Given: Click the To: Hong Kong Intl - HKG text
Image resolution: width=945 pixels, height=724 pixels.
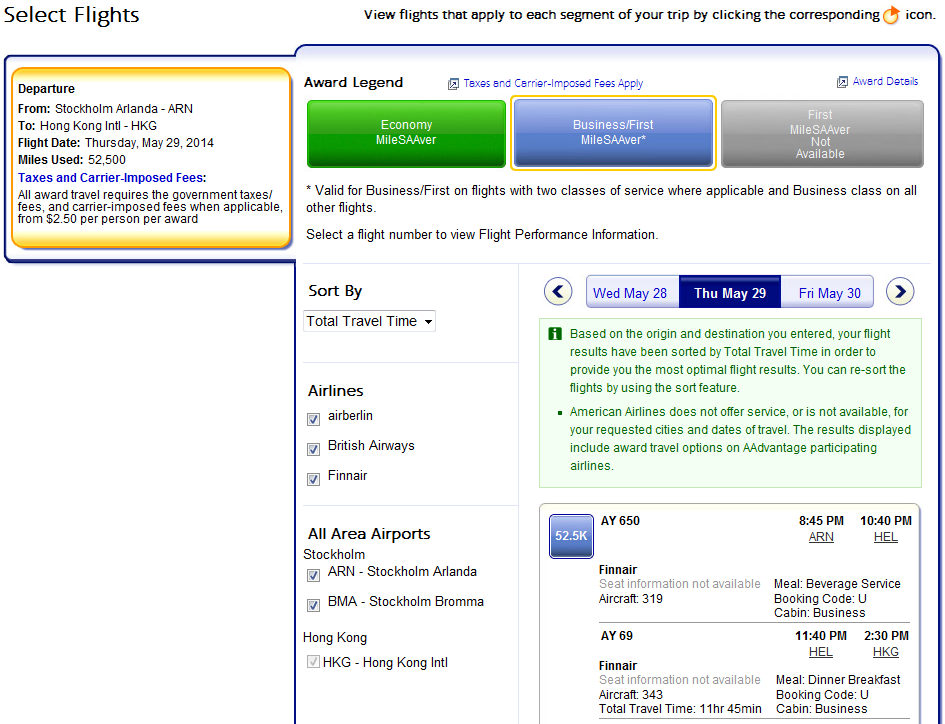Looking at the screenshot, I should (x=87, y=125).
